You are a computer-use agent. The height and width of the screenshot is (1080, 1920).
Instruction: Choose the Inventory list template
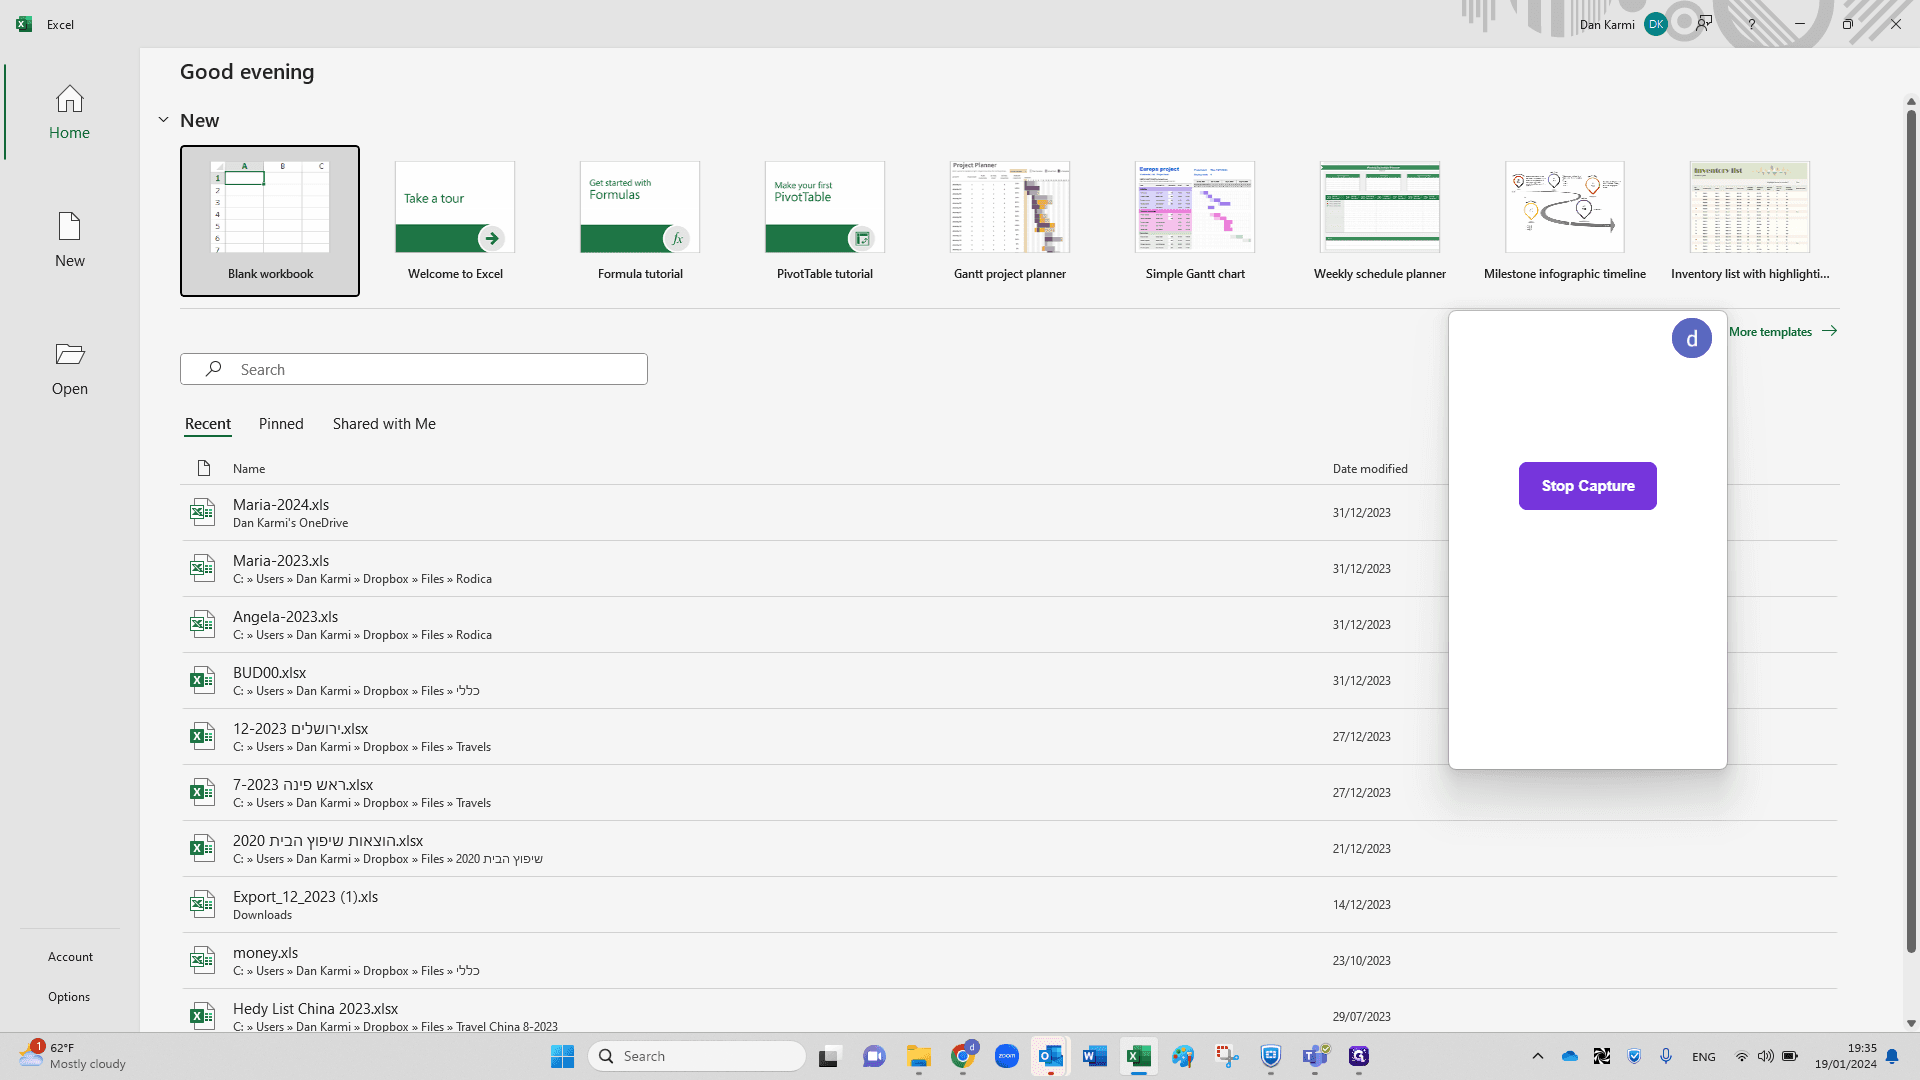[x=1750, y=221]
